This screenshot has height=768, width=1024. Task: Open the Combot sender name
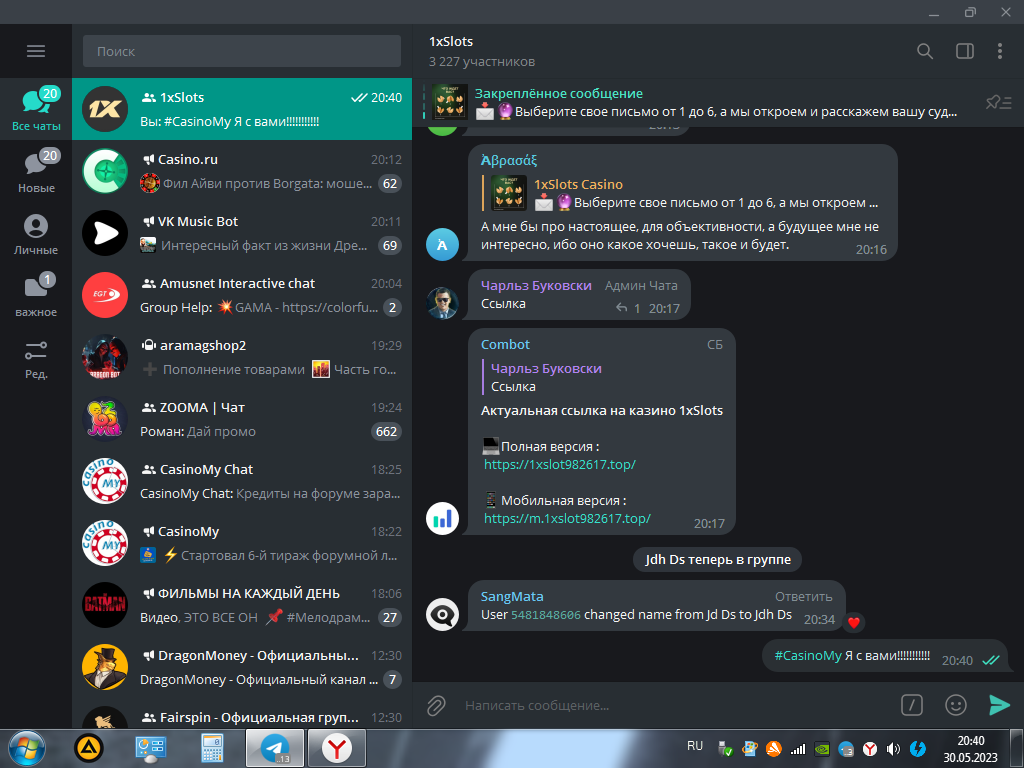point(505,345)
